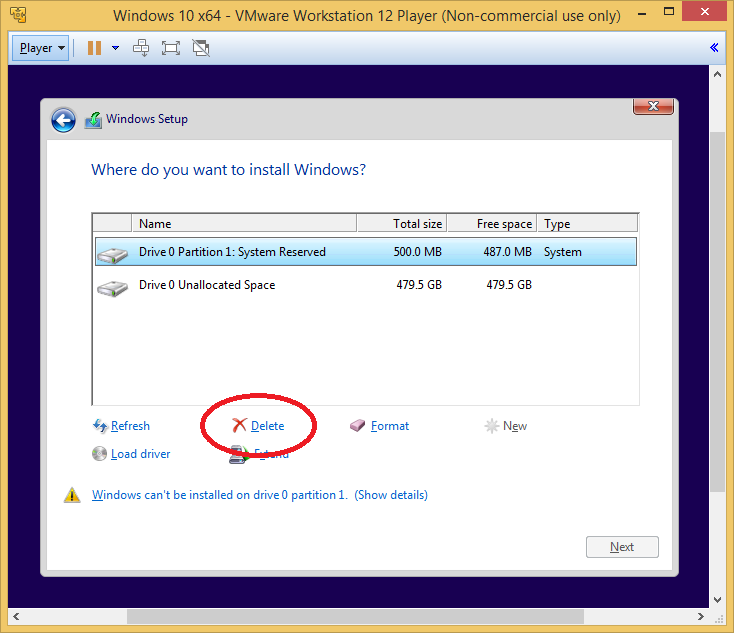Click the vertical scrollbar down arrow

tap(717, 600)
